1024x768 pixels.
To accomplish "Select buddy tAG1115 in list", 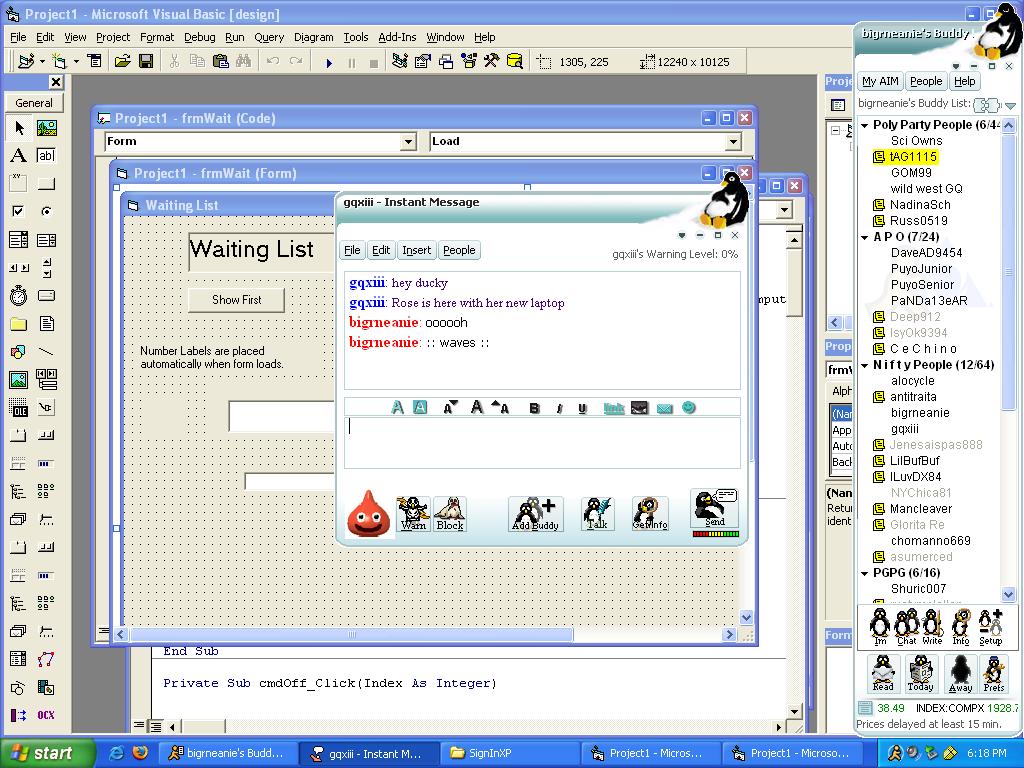I will [913, 157].
